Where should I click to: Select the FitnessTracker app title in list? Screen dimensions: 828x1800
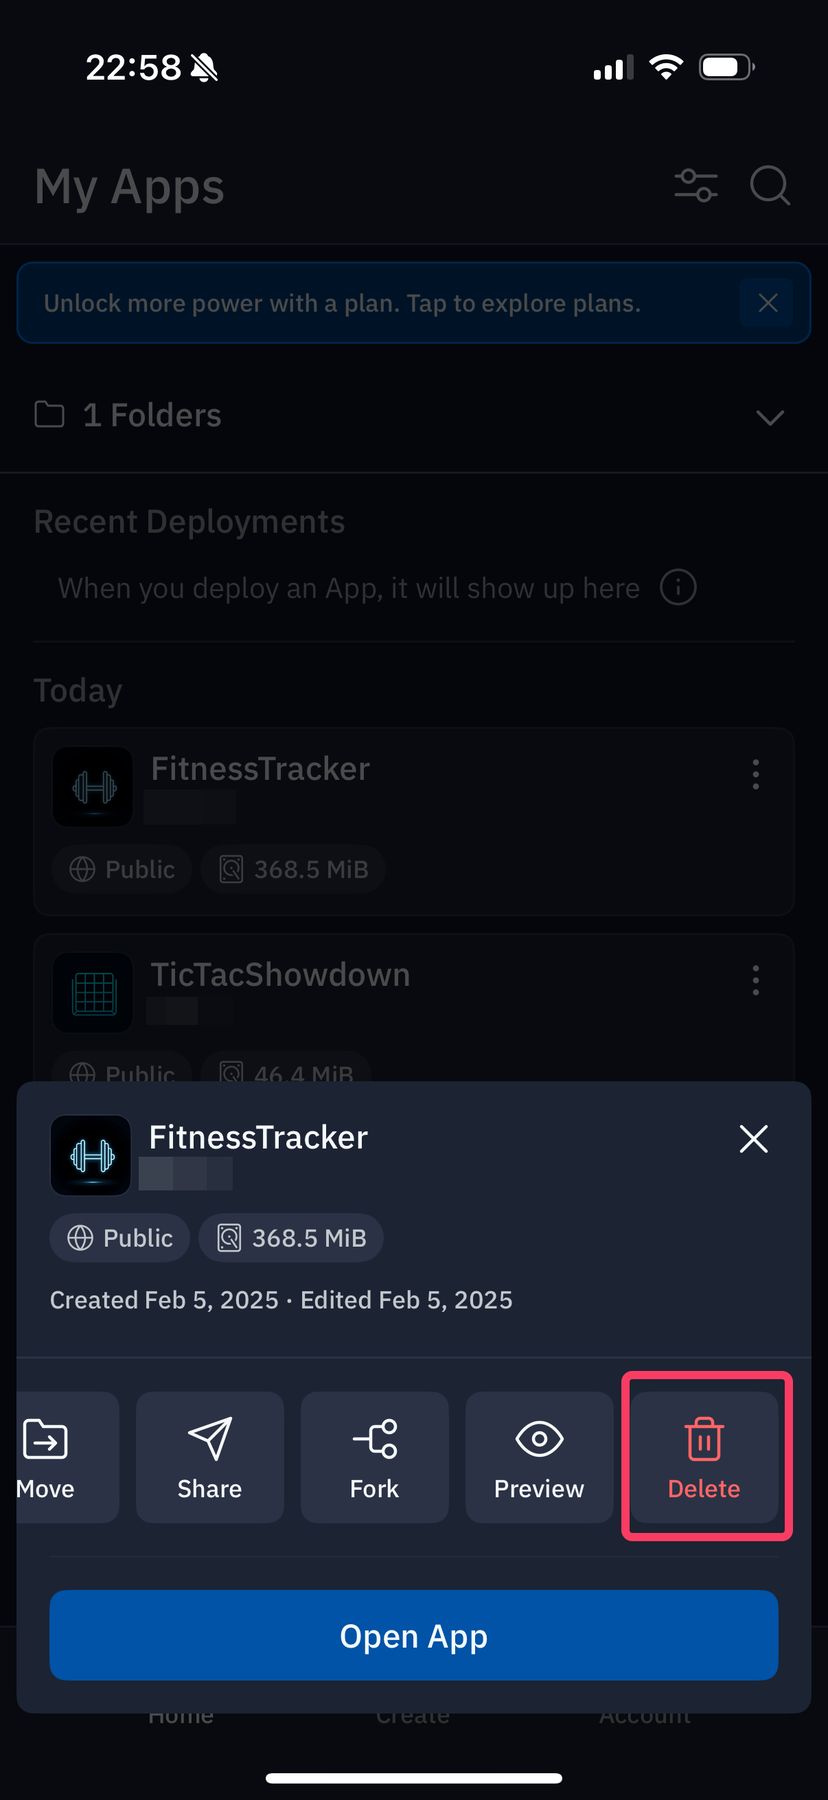(260, 769)
